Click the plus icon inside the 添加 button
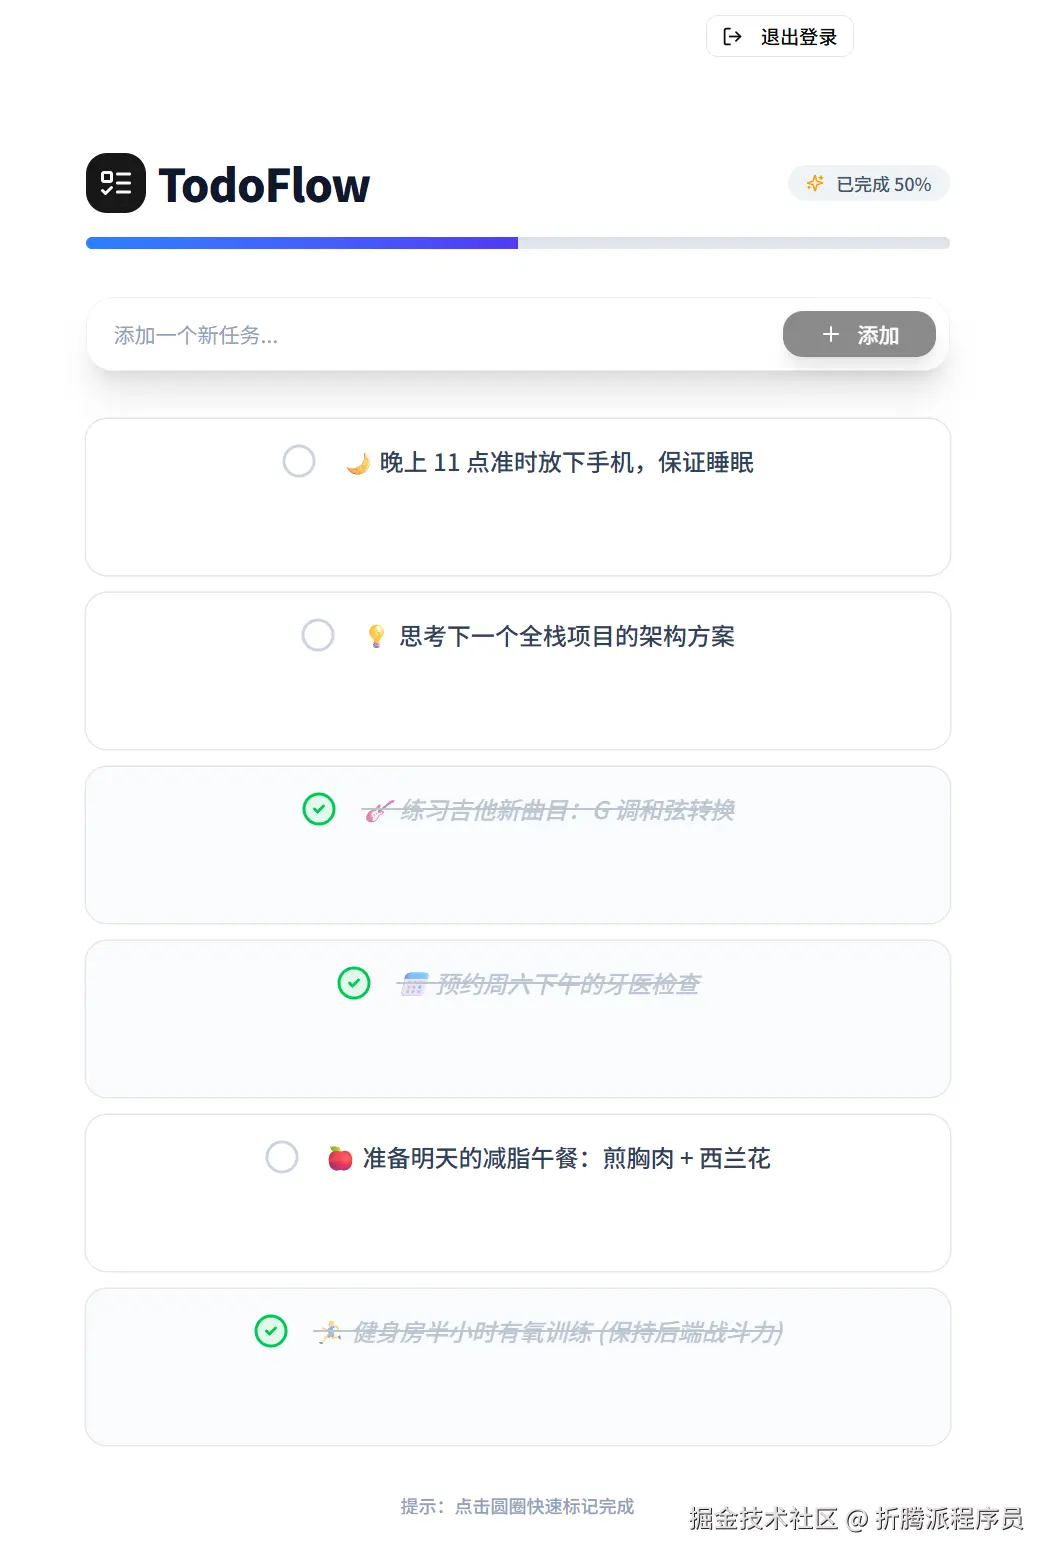 coord(830,334)
